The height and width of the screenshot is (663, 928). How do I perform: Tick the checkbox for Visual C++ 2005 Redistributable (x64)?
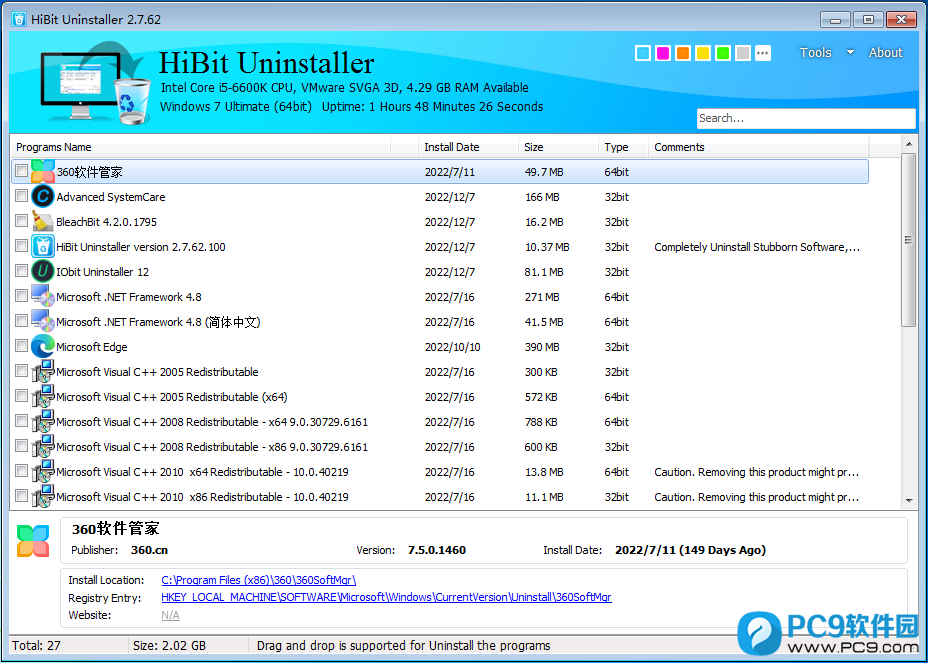(x=21, y=396)
